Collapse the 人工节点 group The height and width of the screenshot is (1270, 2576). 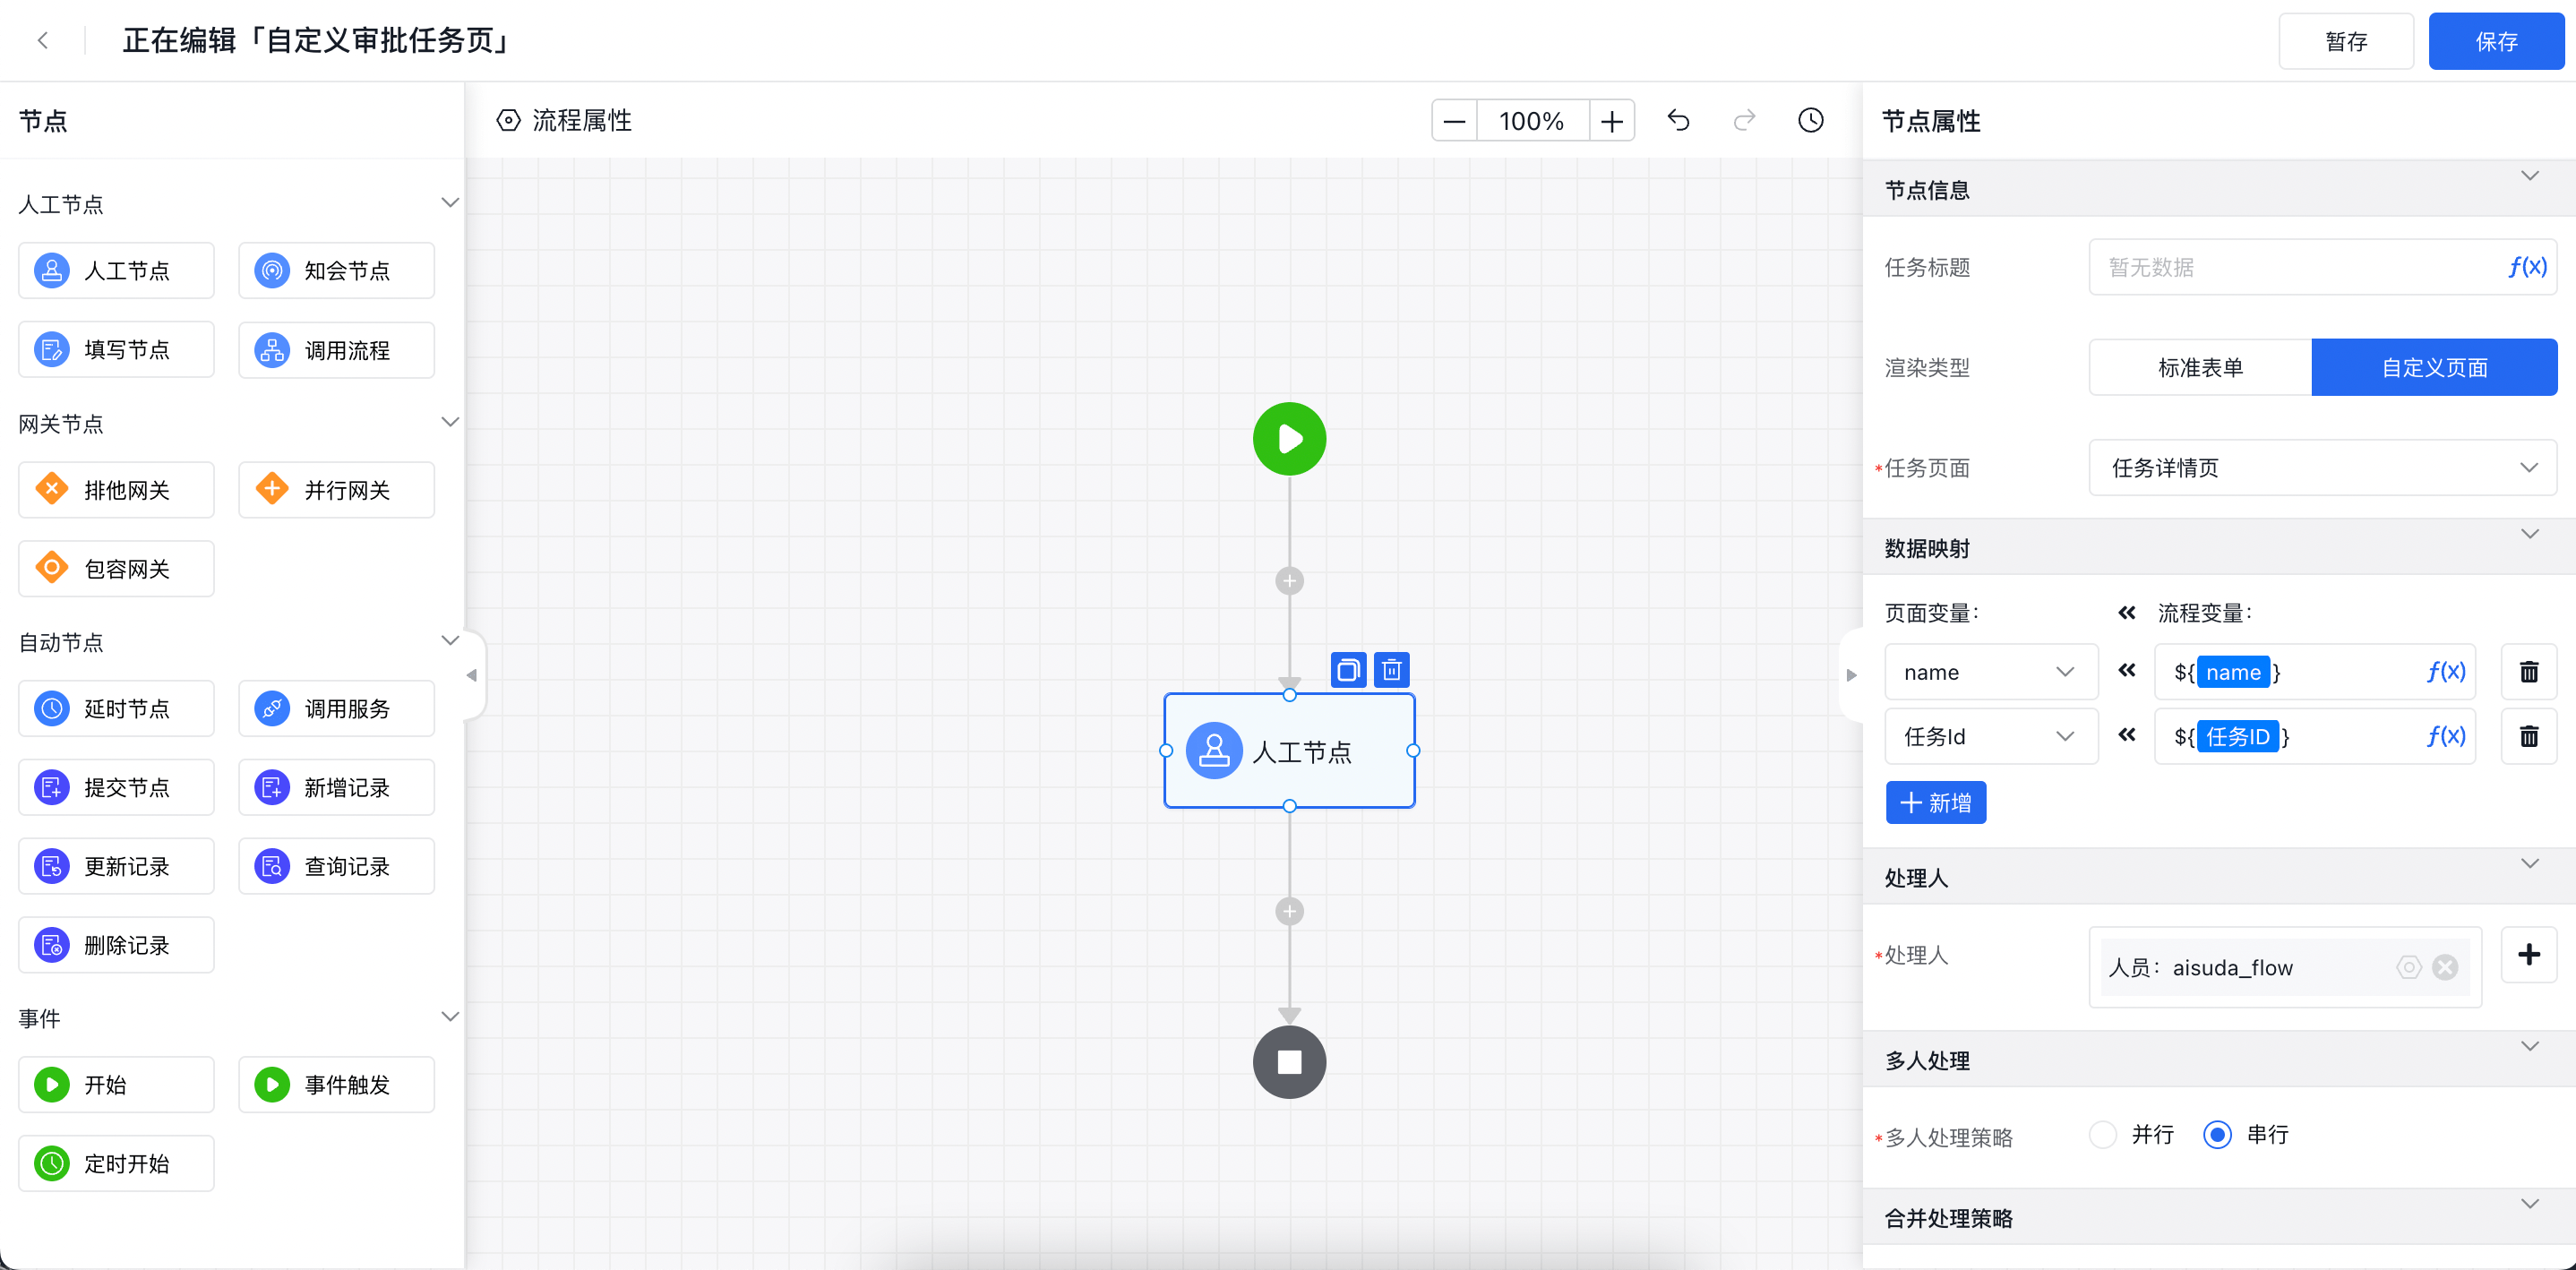(x=450, y=203)
